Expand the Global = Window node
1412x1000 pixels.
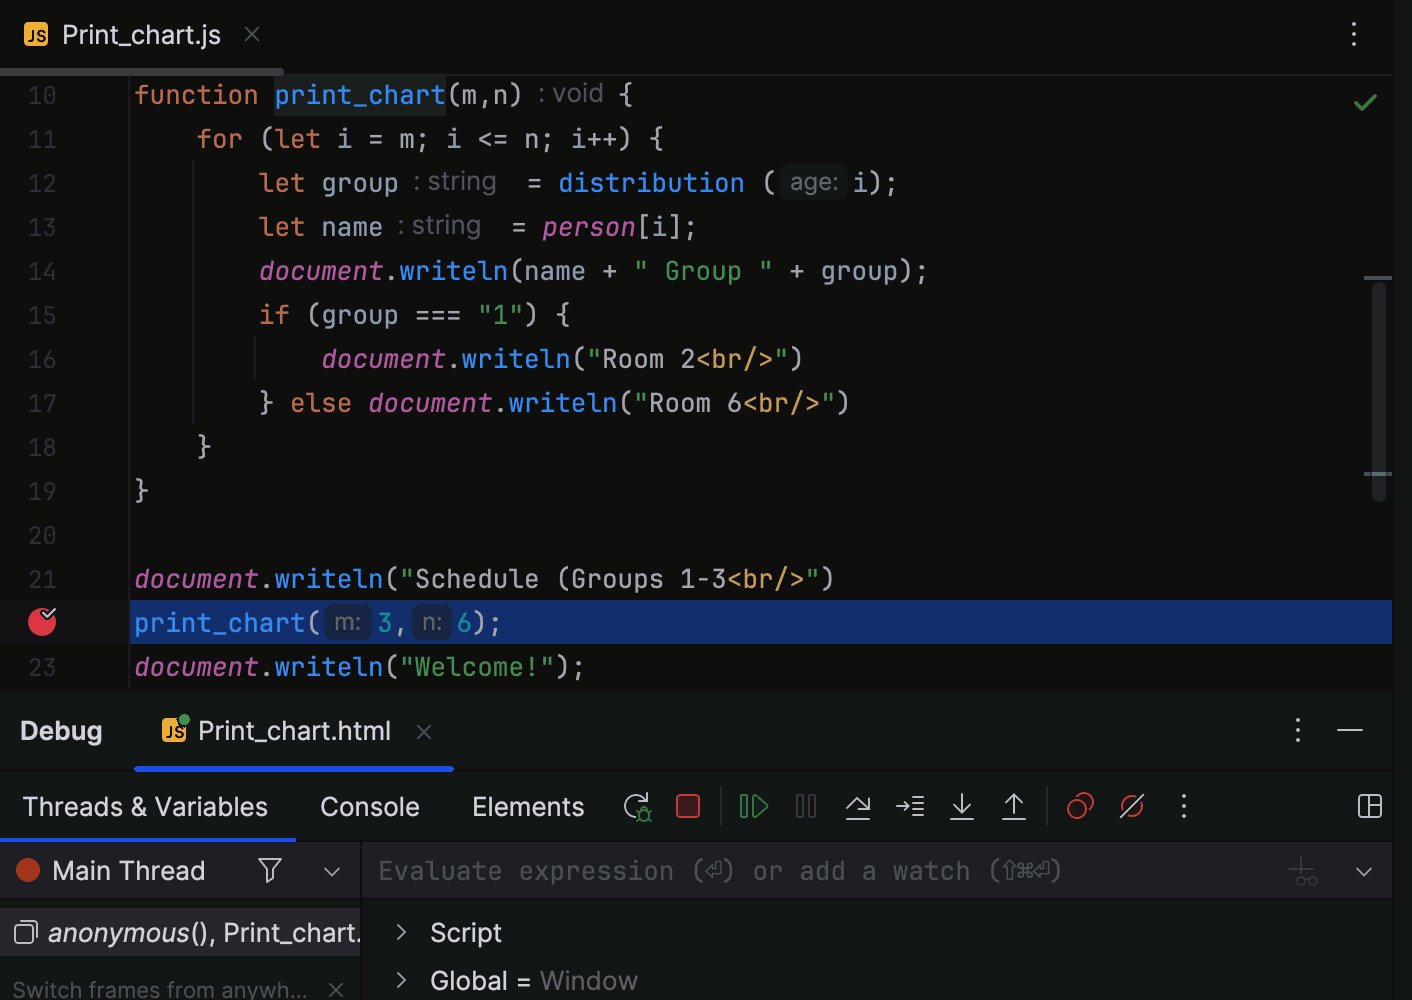click(400, 980)
